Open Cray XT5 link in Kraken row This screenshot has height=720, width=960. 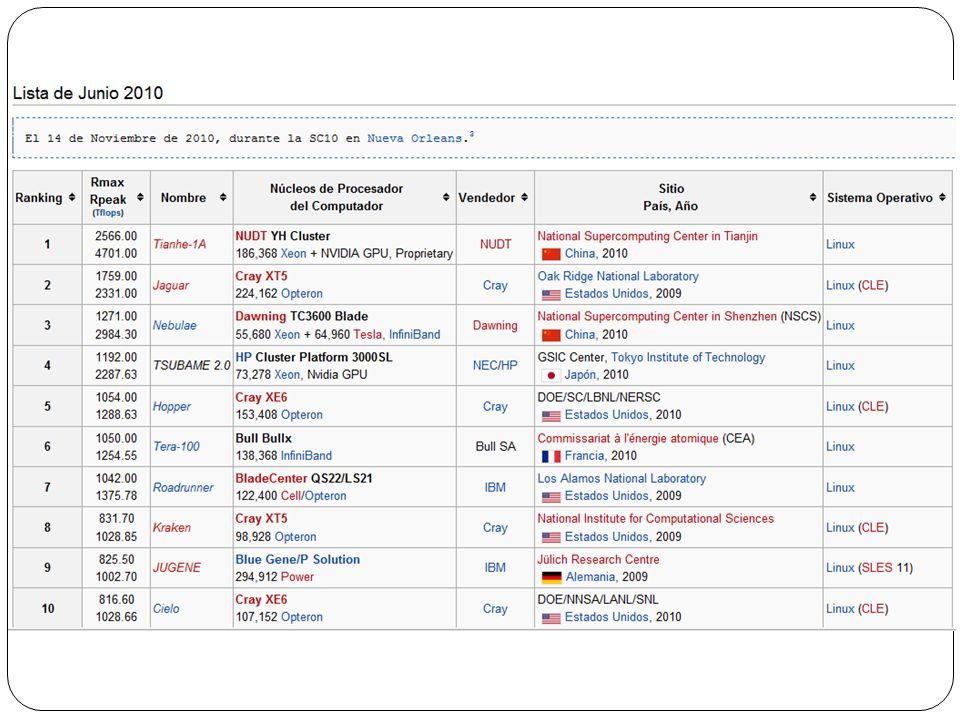click(x=261, y=519)
